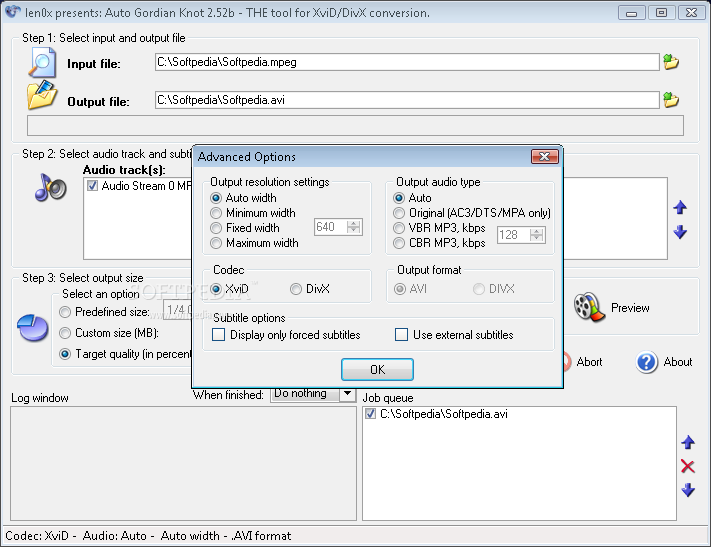The height and width of the screenshot is (547, 711).
Task: Move audio track up with blue arrow
Action: coord(680,208)
